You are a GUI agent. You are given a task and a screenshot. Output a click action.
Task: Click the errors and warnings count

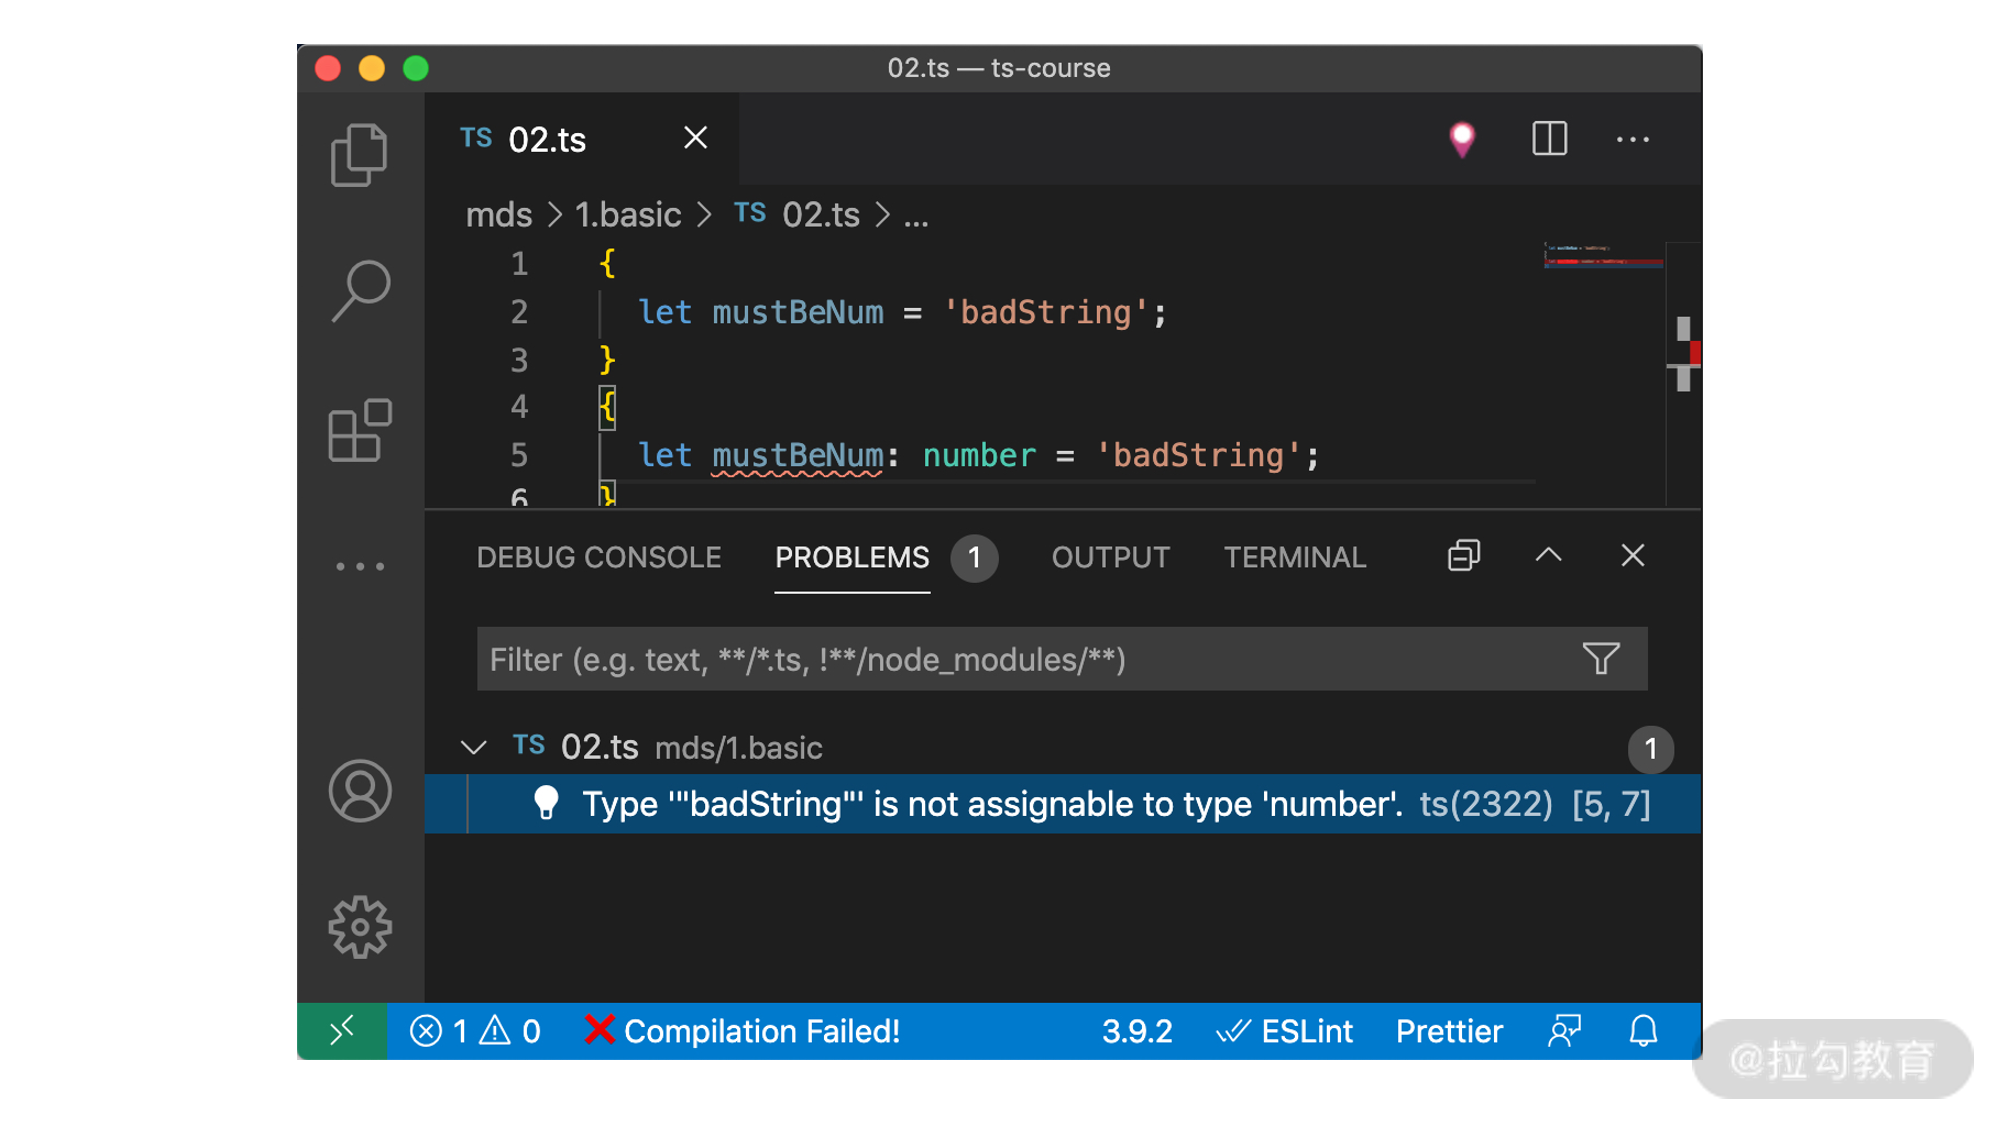475,1031
